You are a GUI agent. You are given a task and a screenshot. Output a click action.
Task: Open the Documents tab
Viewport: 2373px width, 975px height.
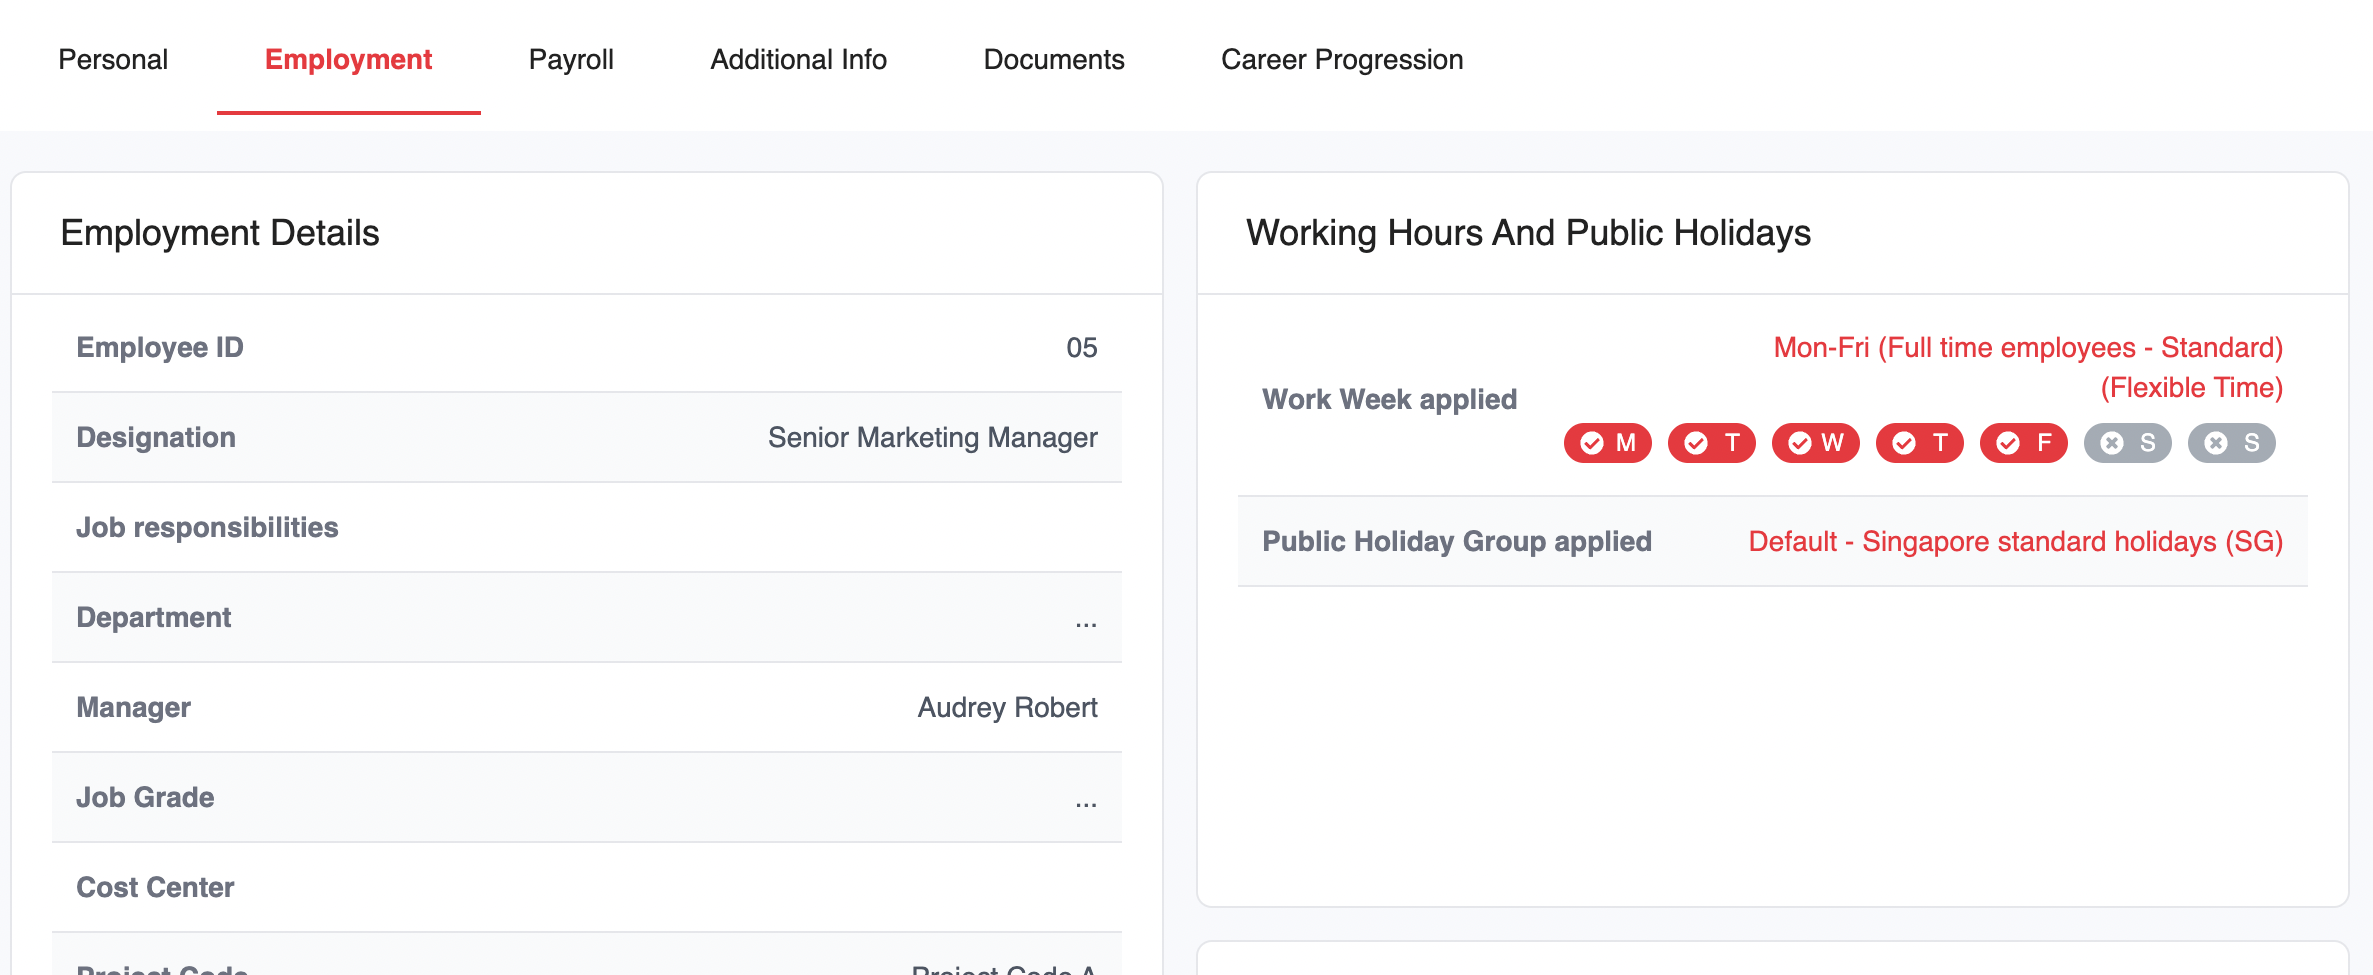[x=1054, y=60]
